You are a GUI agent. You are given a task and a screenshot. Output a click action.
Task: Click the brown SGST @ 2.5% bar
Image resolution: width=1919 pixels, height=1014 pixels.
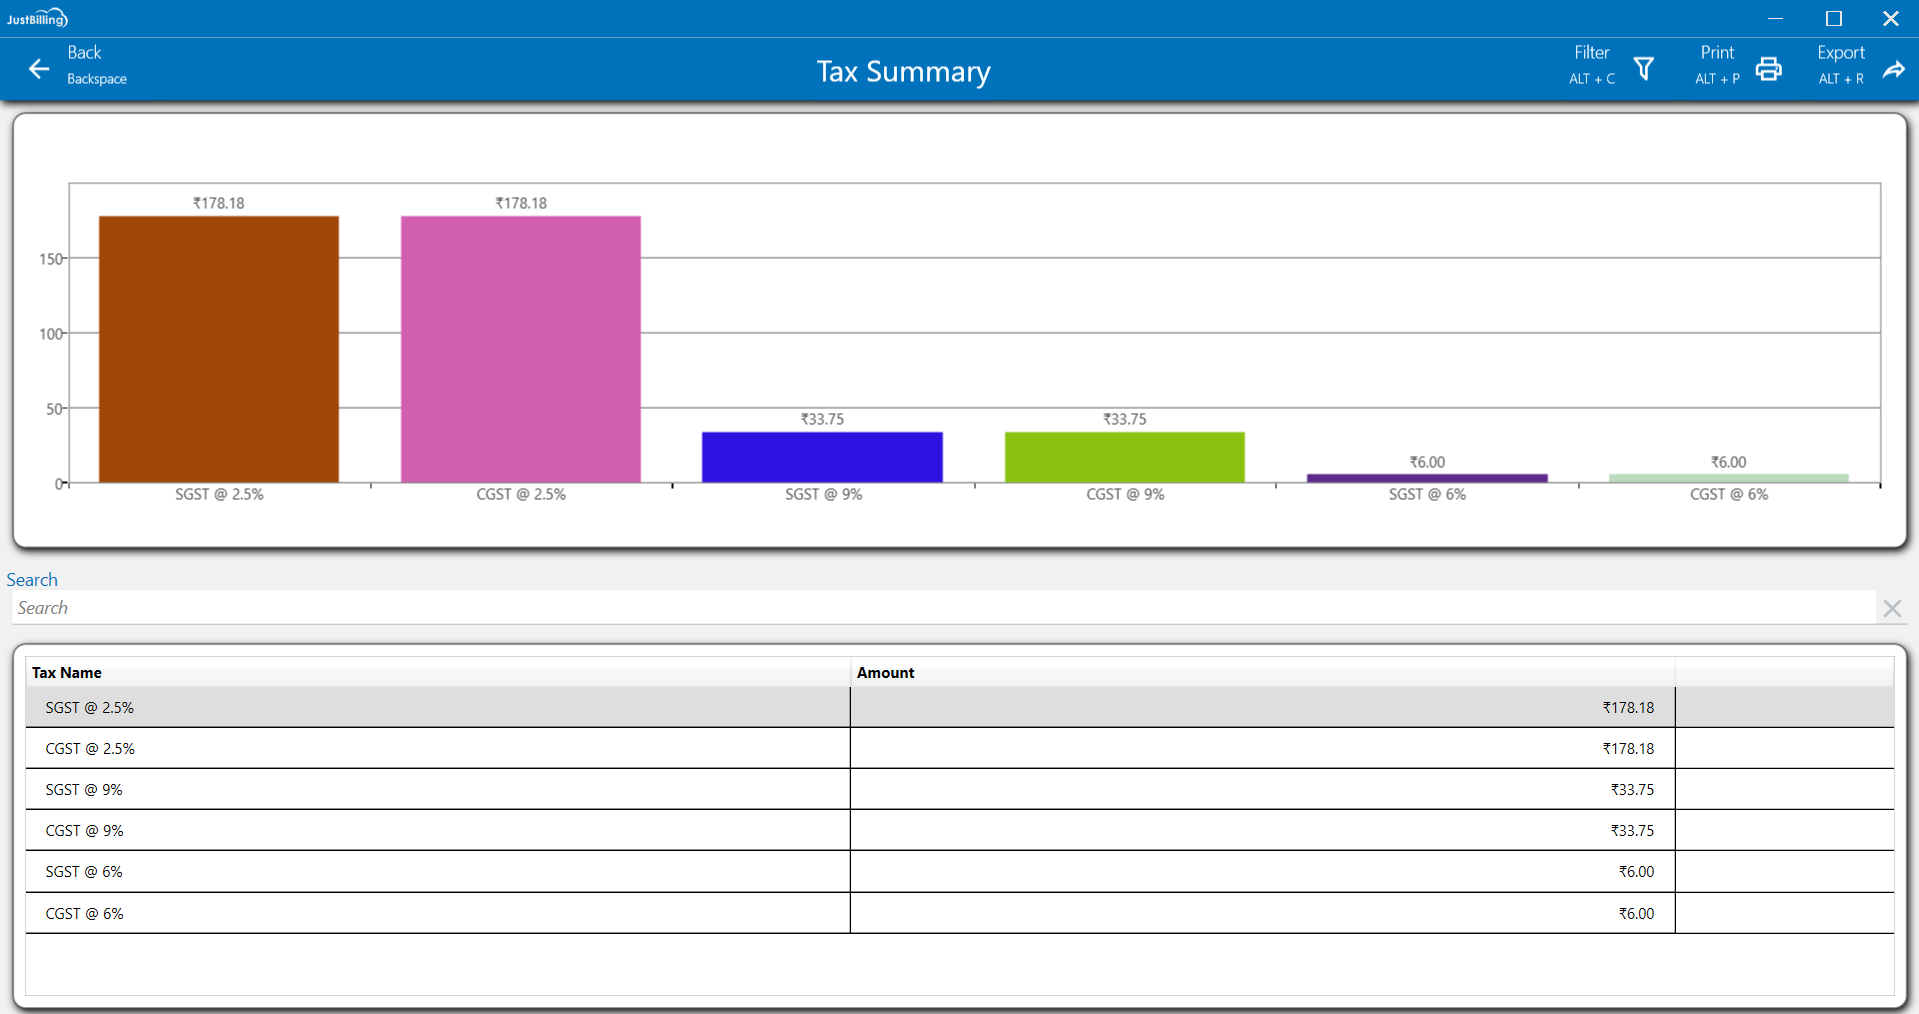pos(218,350)
